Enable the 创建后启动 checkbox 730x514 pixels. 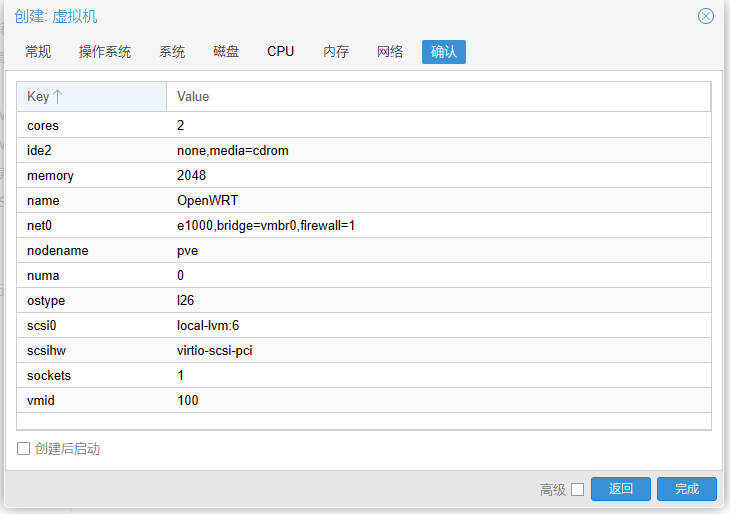(x=24, y=449)
